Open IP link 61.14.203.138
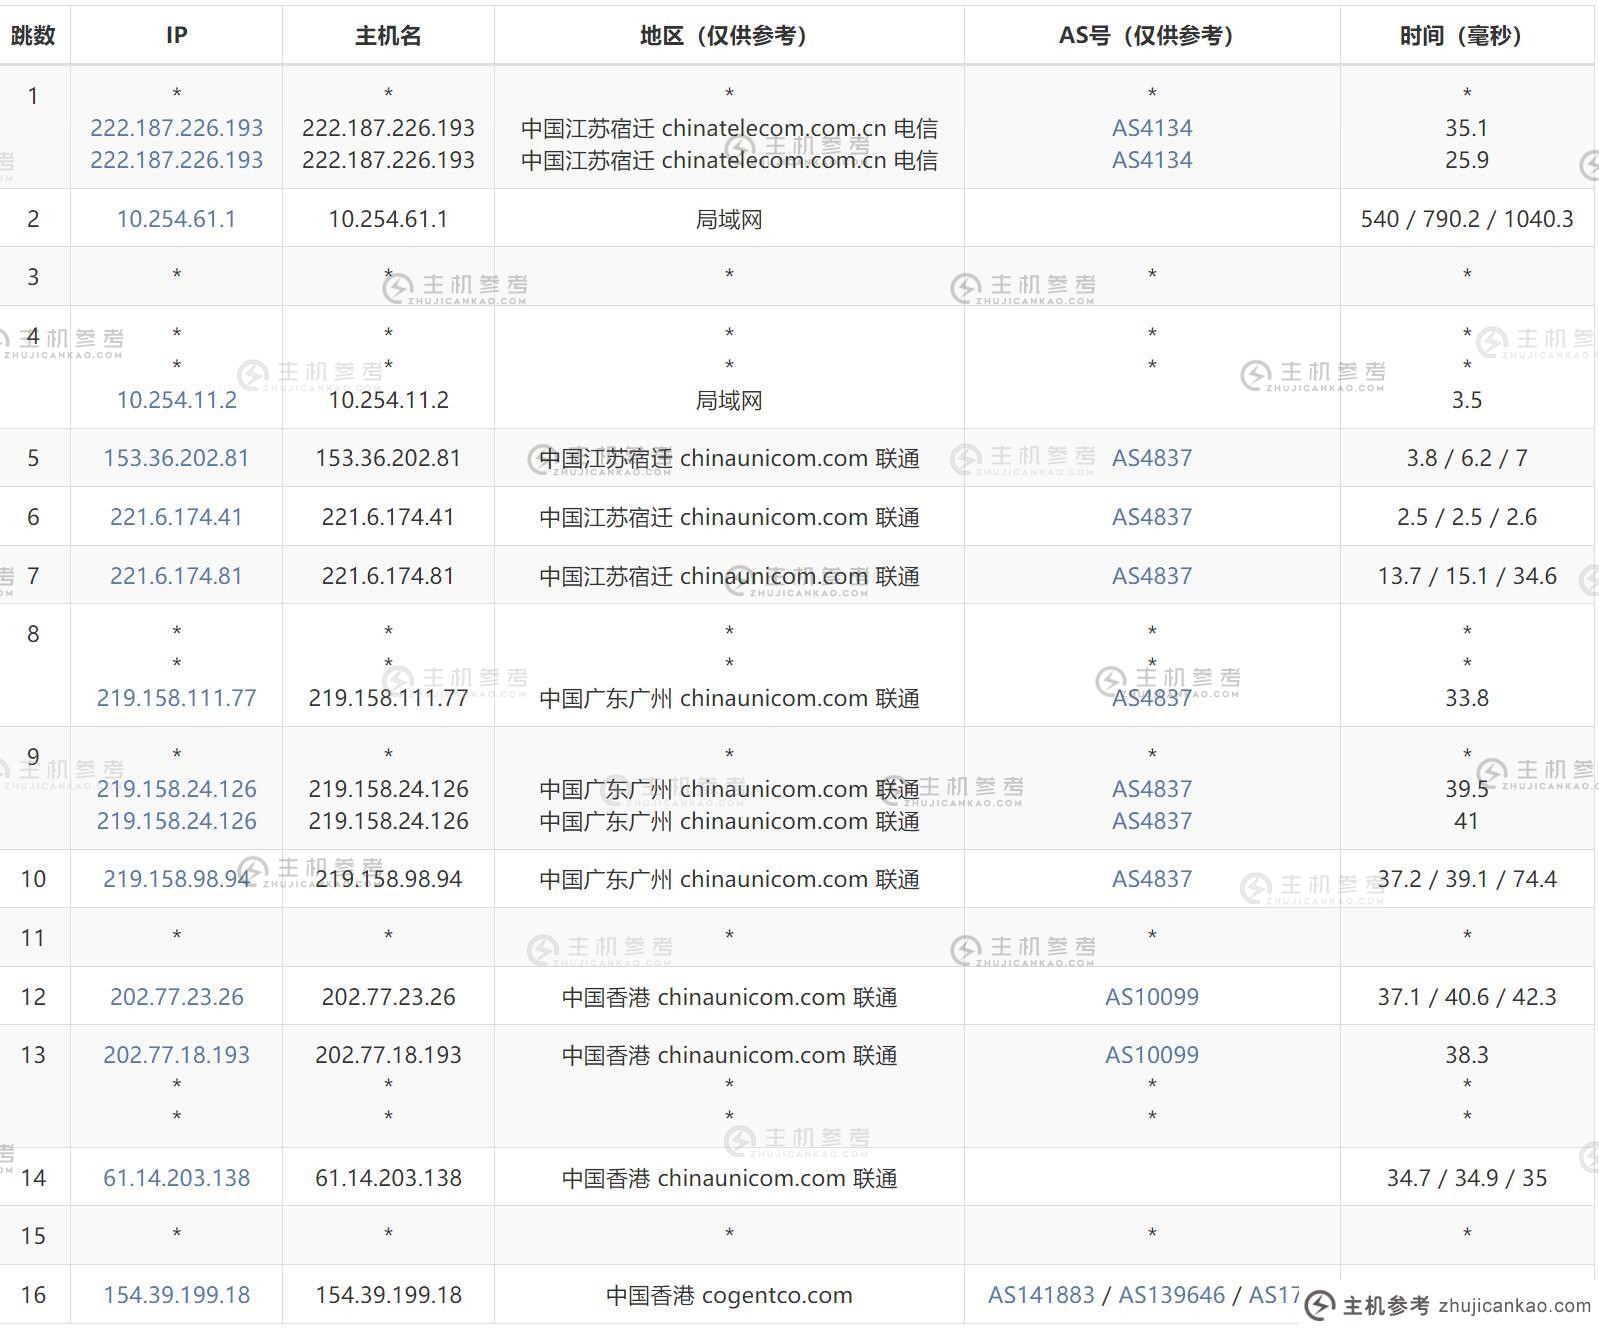The width and height of the screenshot is (1599, 1330). pyautogui.click(x=176, y=1178)
